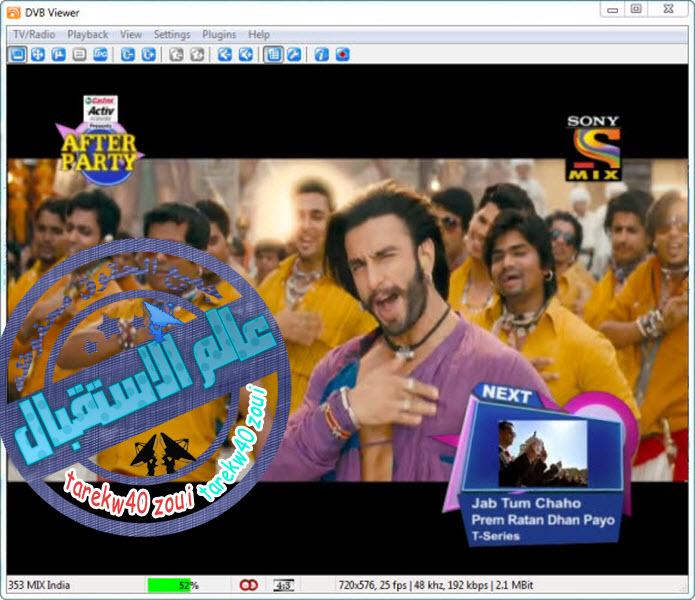The width and height of the screenshot is (695, 600).
Task: Click the 4:3 aspect ratio indicator
Action: click(x=283, y=585)
